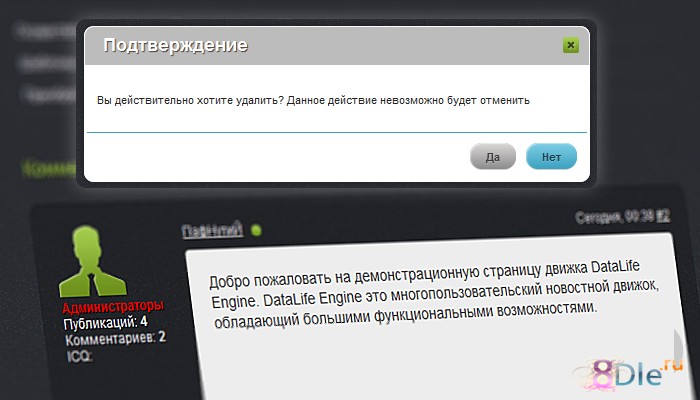The width and height of the screenshot is (700, 400).
Task: Click the green administrator avatar image
Action: coord(92,262)
